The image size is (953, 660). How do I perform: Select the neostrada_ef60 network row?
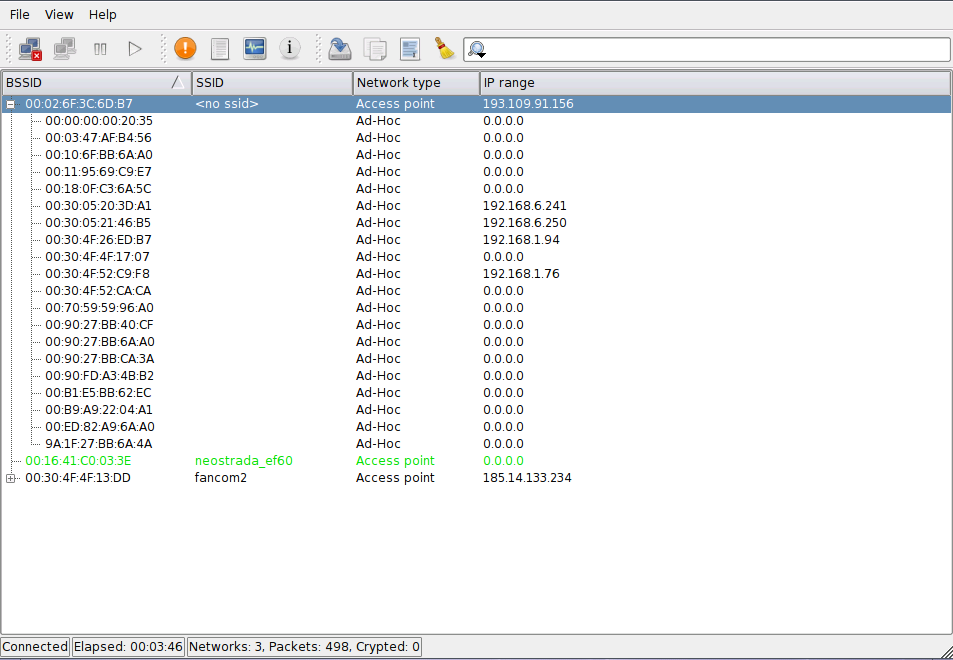476,461
